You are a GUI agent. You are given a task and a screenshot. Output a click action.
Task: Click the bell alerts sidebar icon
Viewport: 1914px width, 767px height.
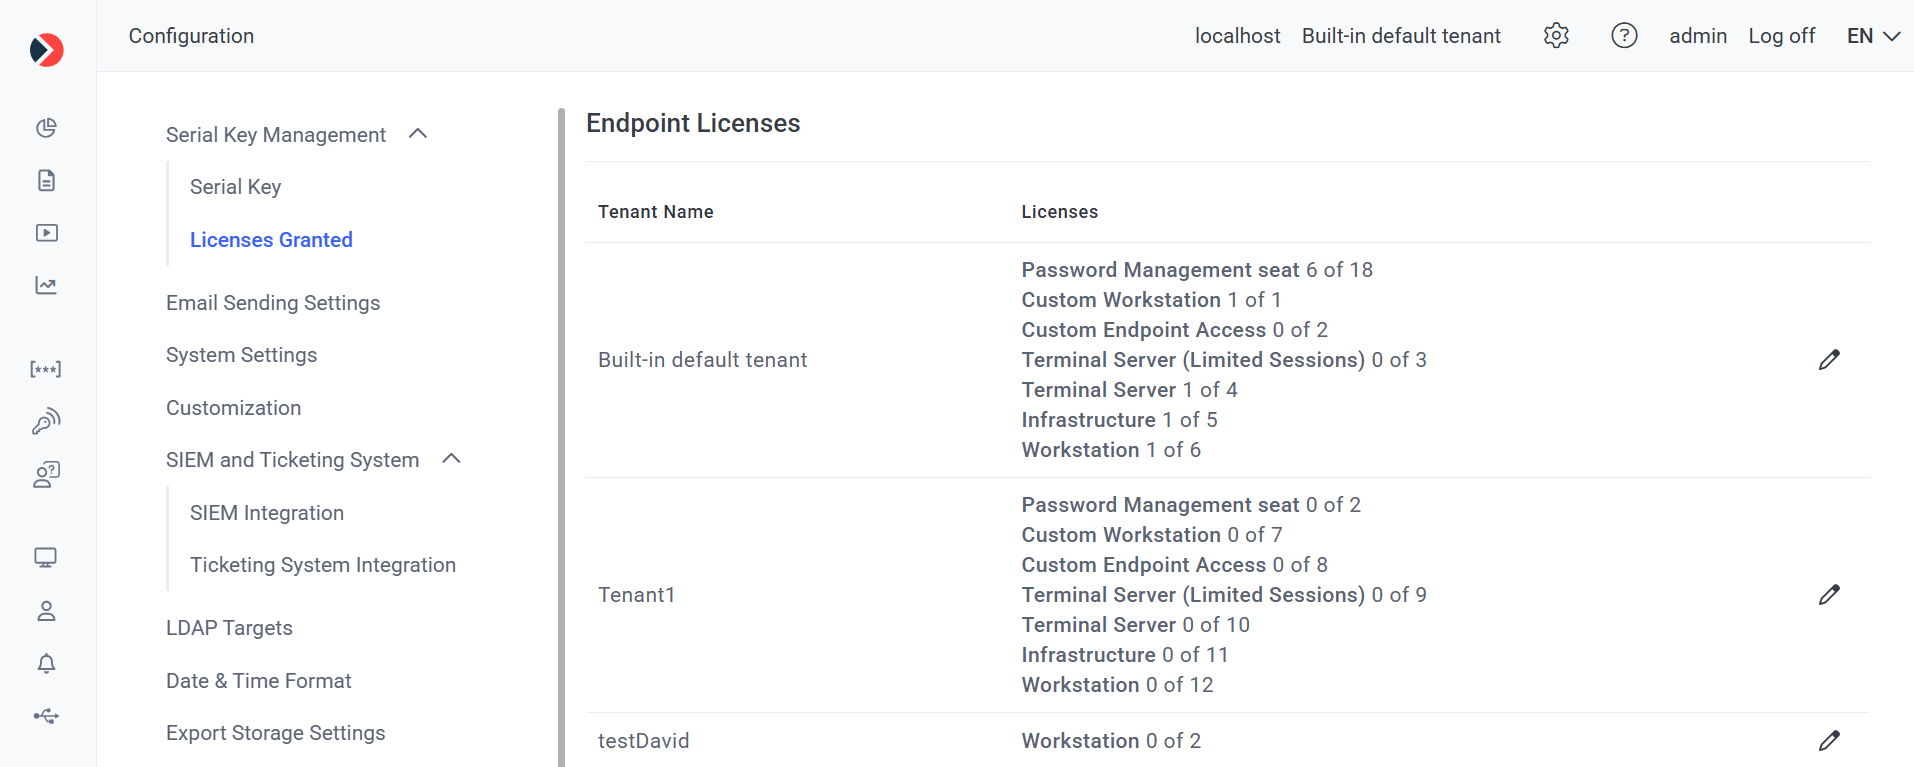tap(46, 664)
